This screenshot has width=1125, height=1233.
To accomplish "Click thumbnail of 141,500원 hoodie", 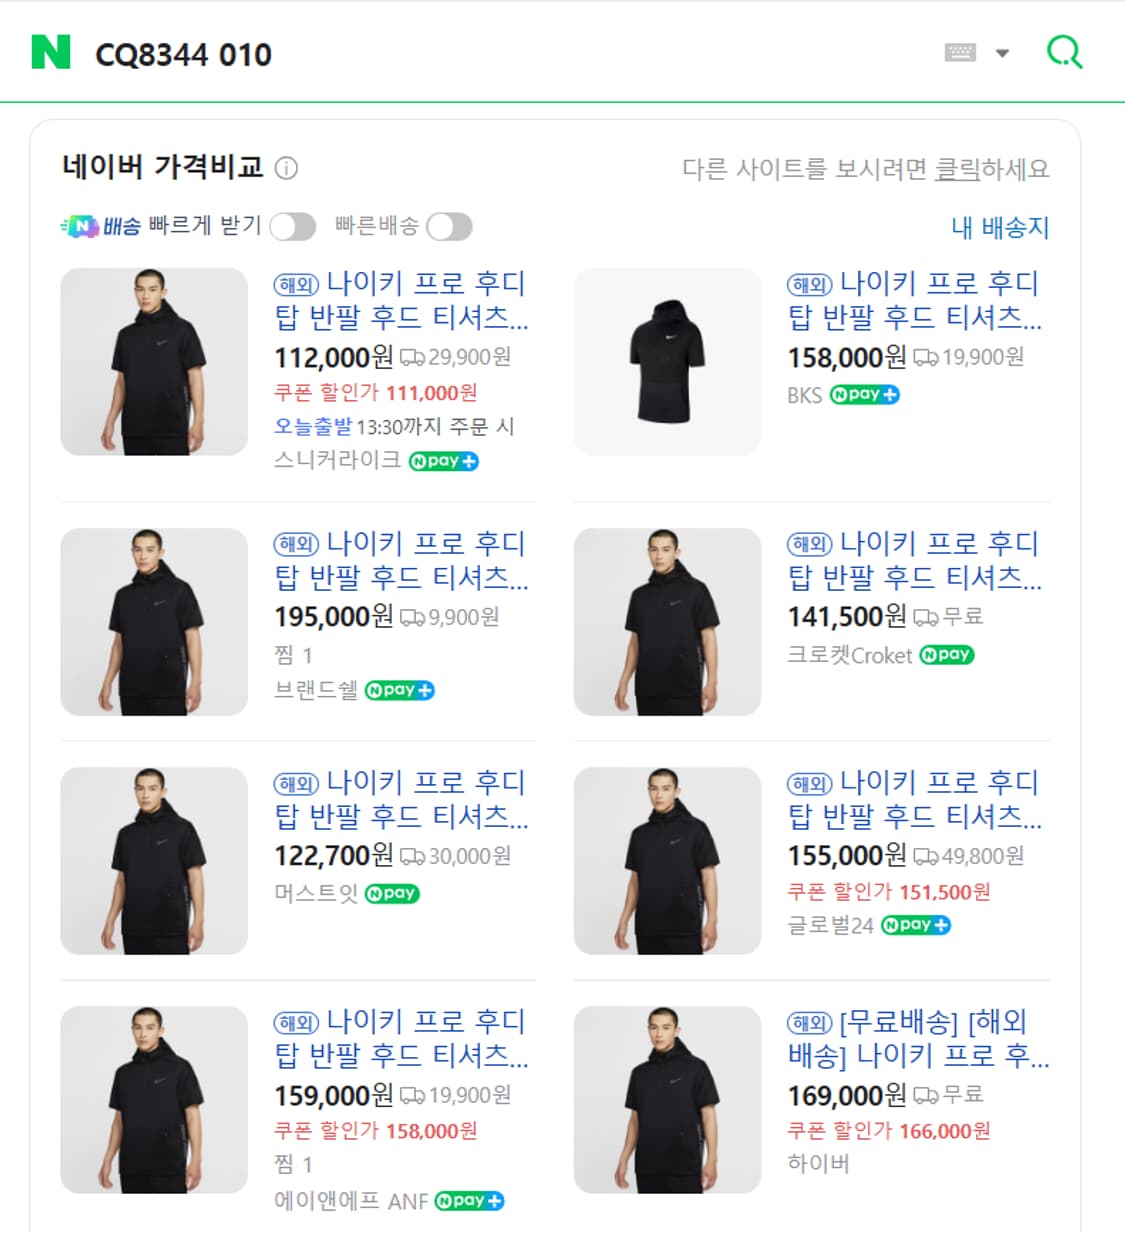I will (x=667, y=622).
